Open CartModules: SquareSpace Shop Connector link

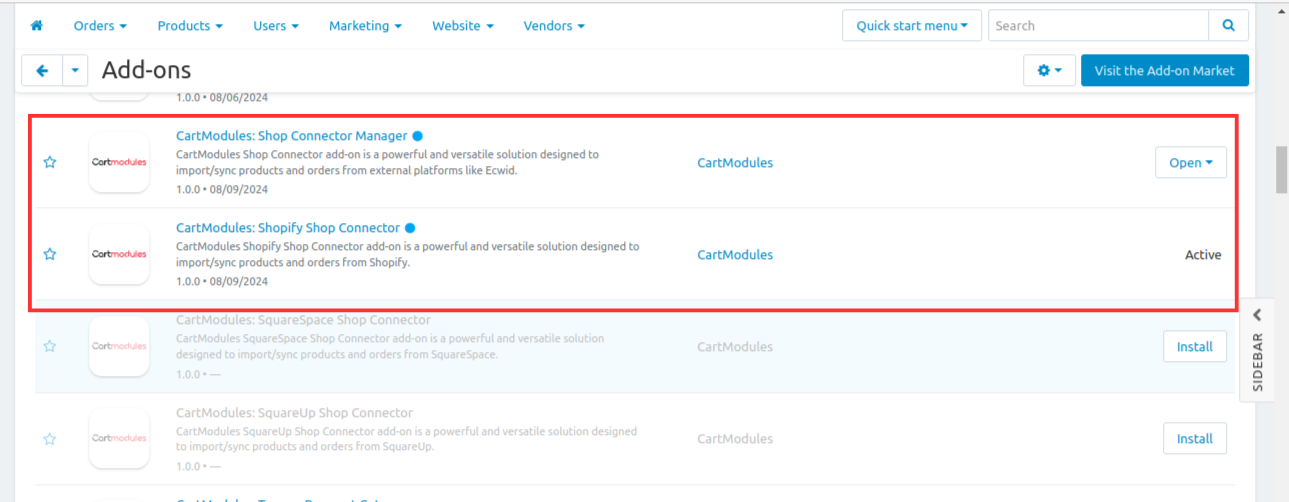point(303,320)
